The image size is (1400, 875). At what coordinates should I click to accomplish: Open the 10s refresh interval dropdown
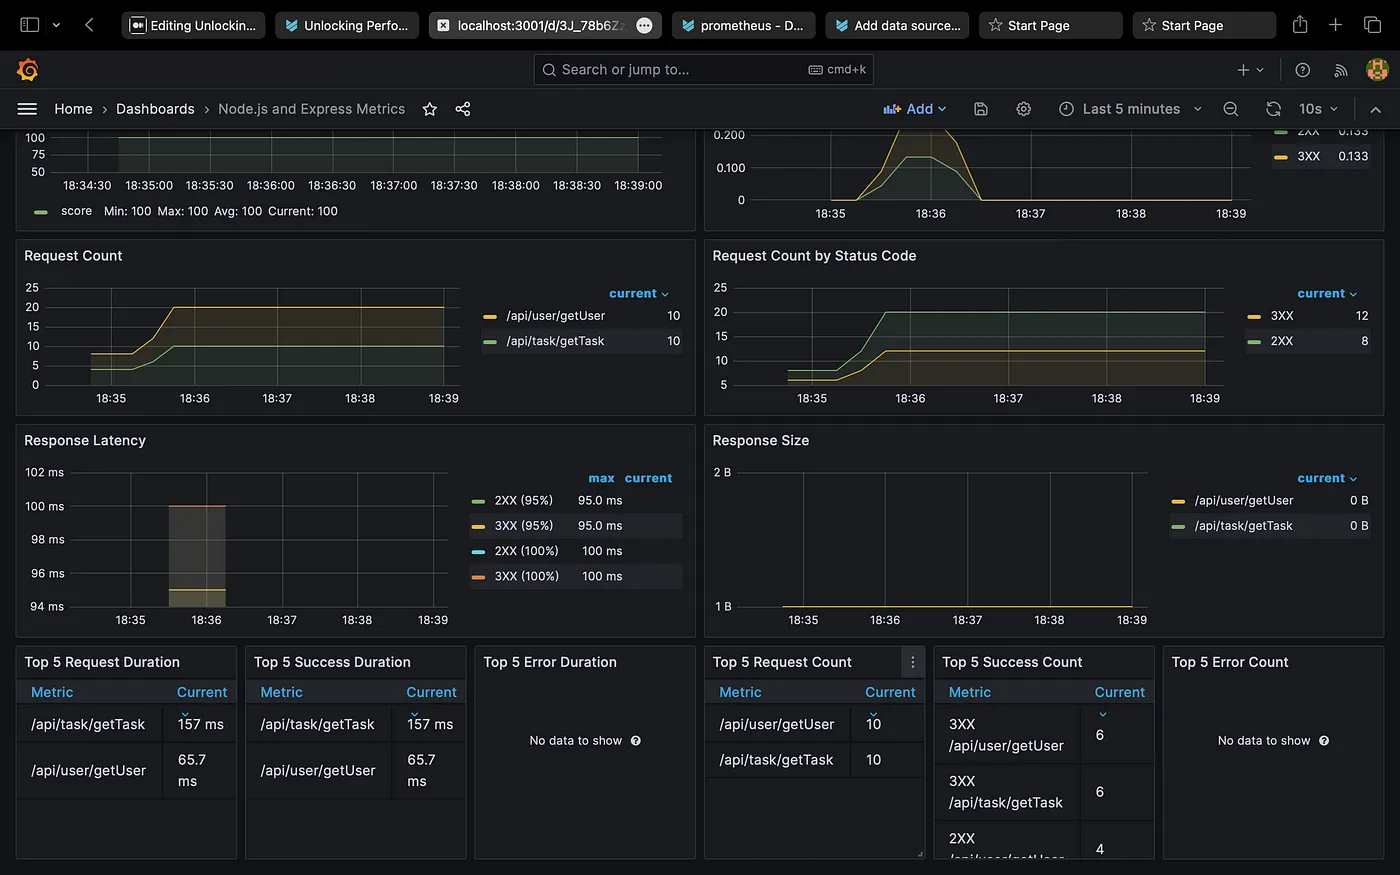(x=1318, y=109)
